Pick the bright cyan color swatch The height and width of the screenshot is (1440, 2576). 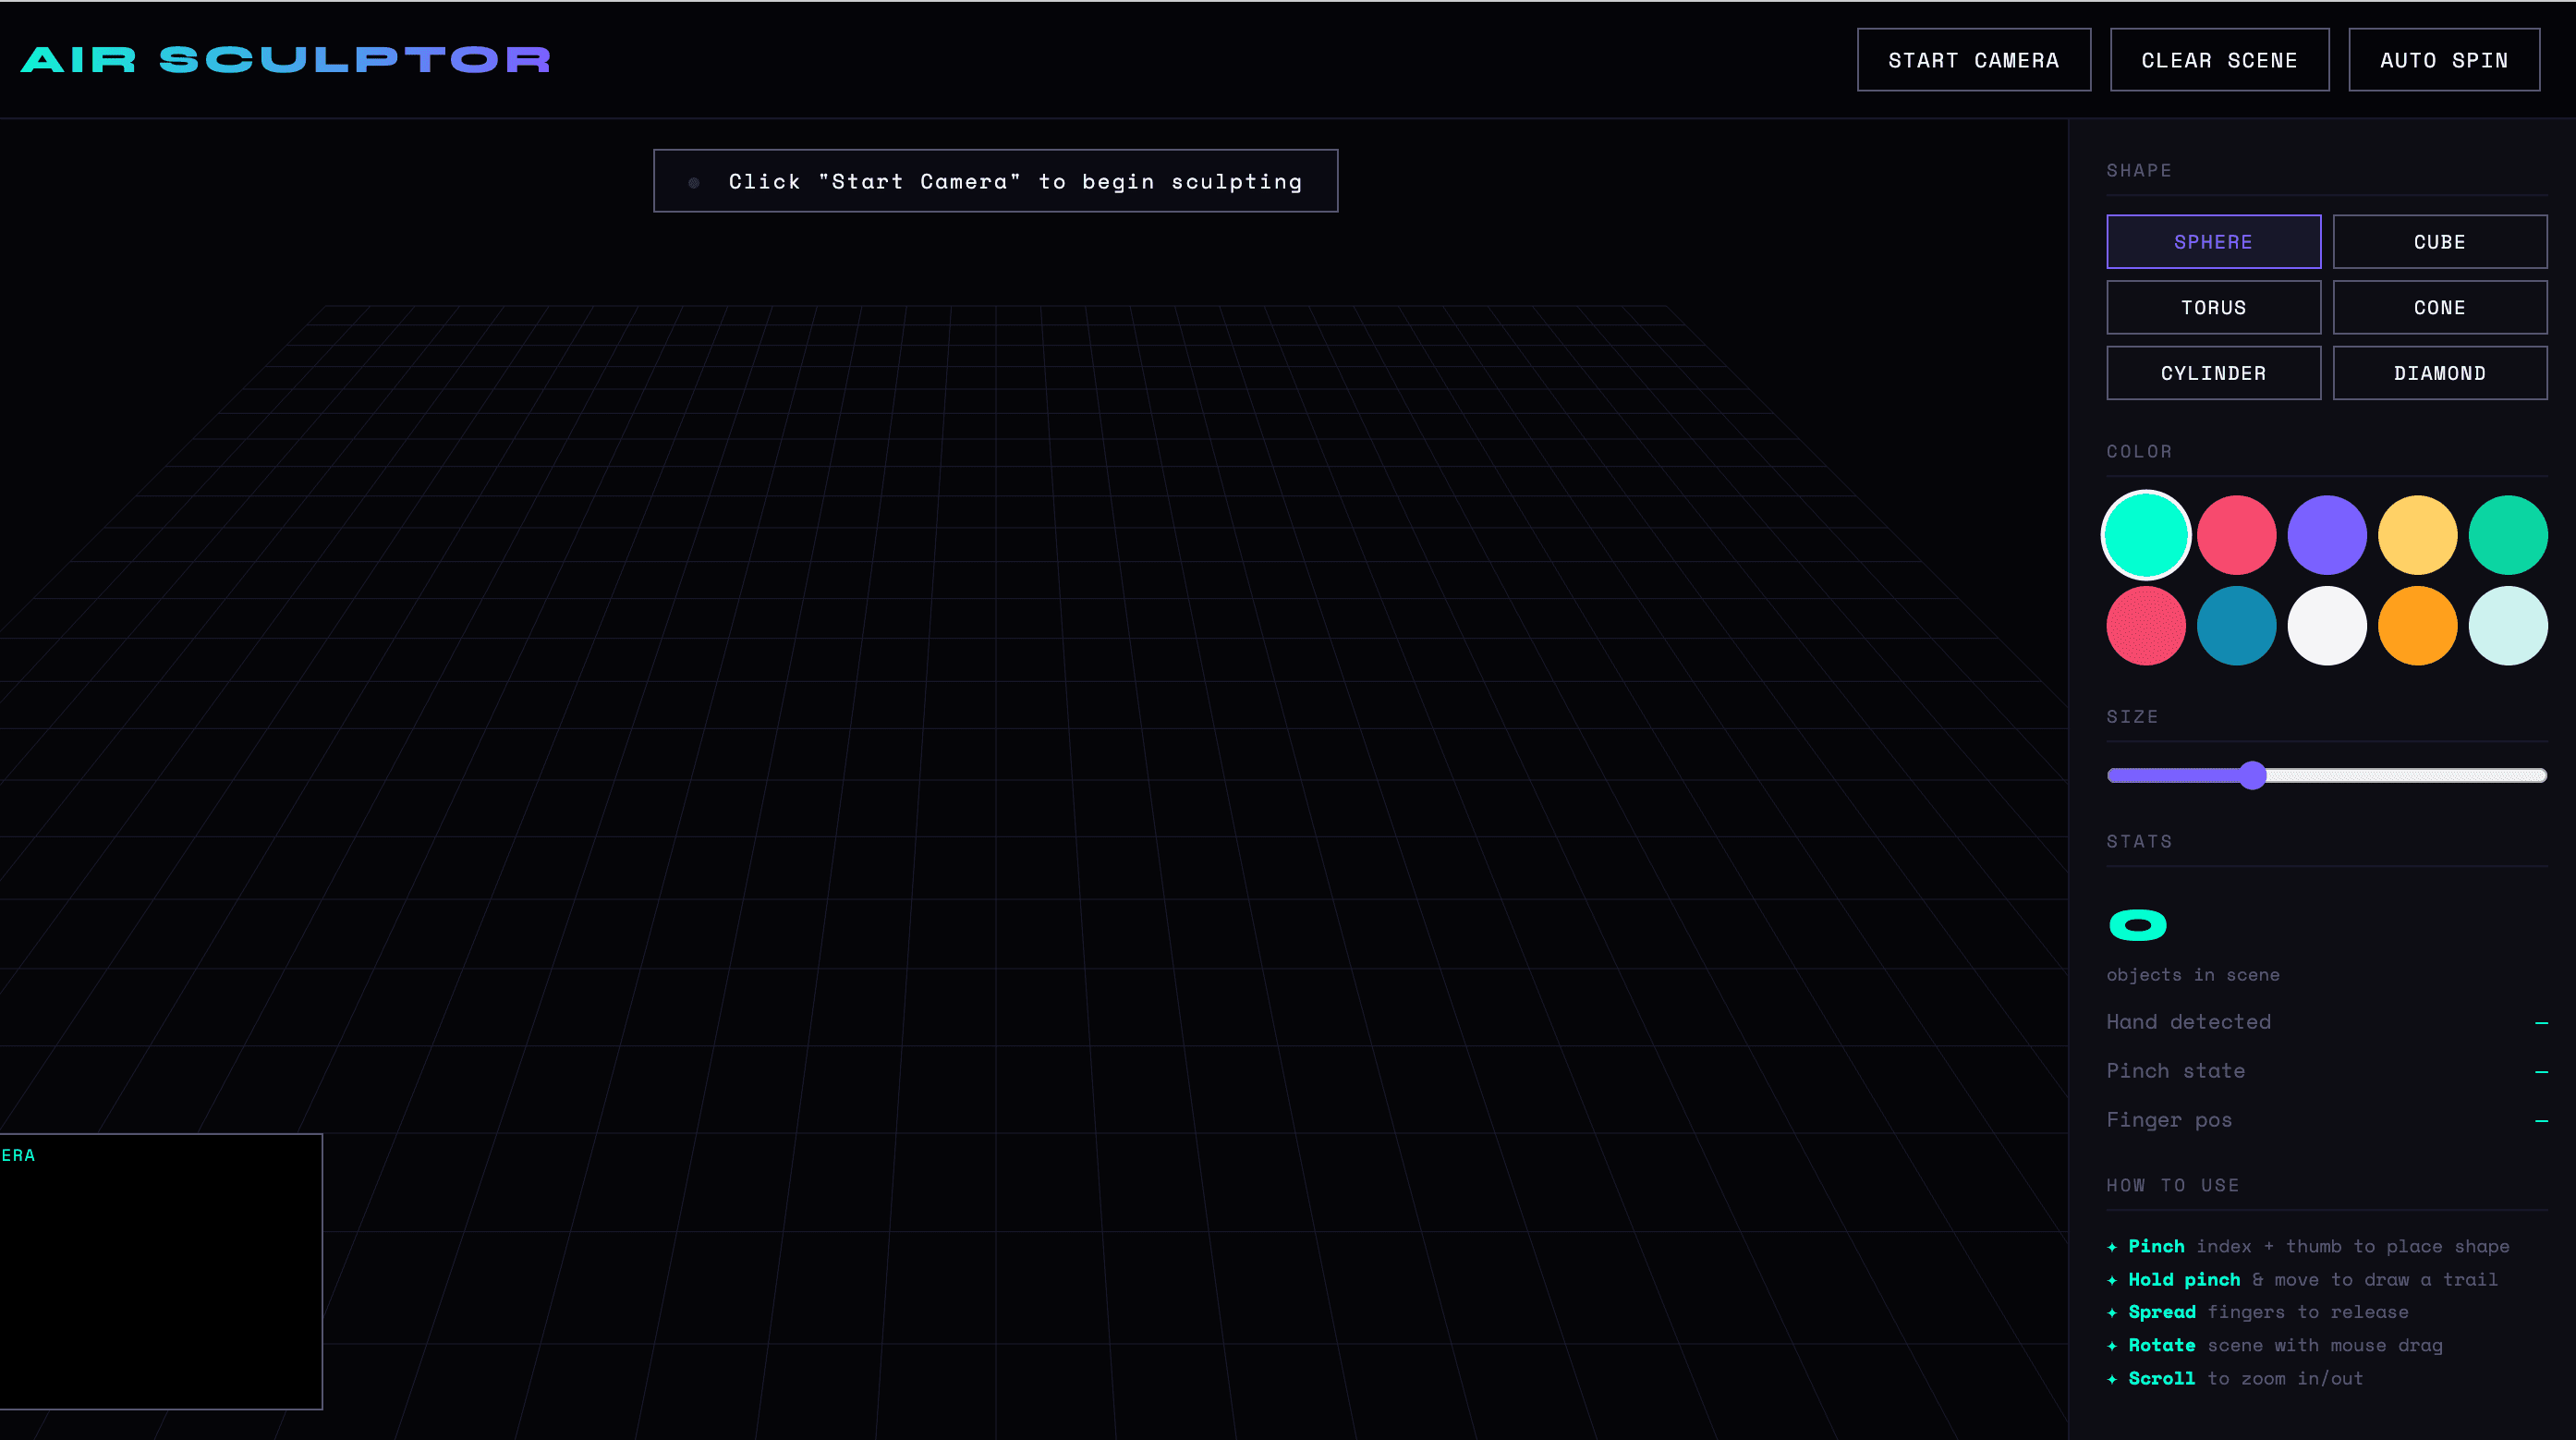coord(2146,535)
